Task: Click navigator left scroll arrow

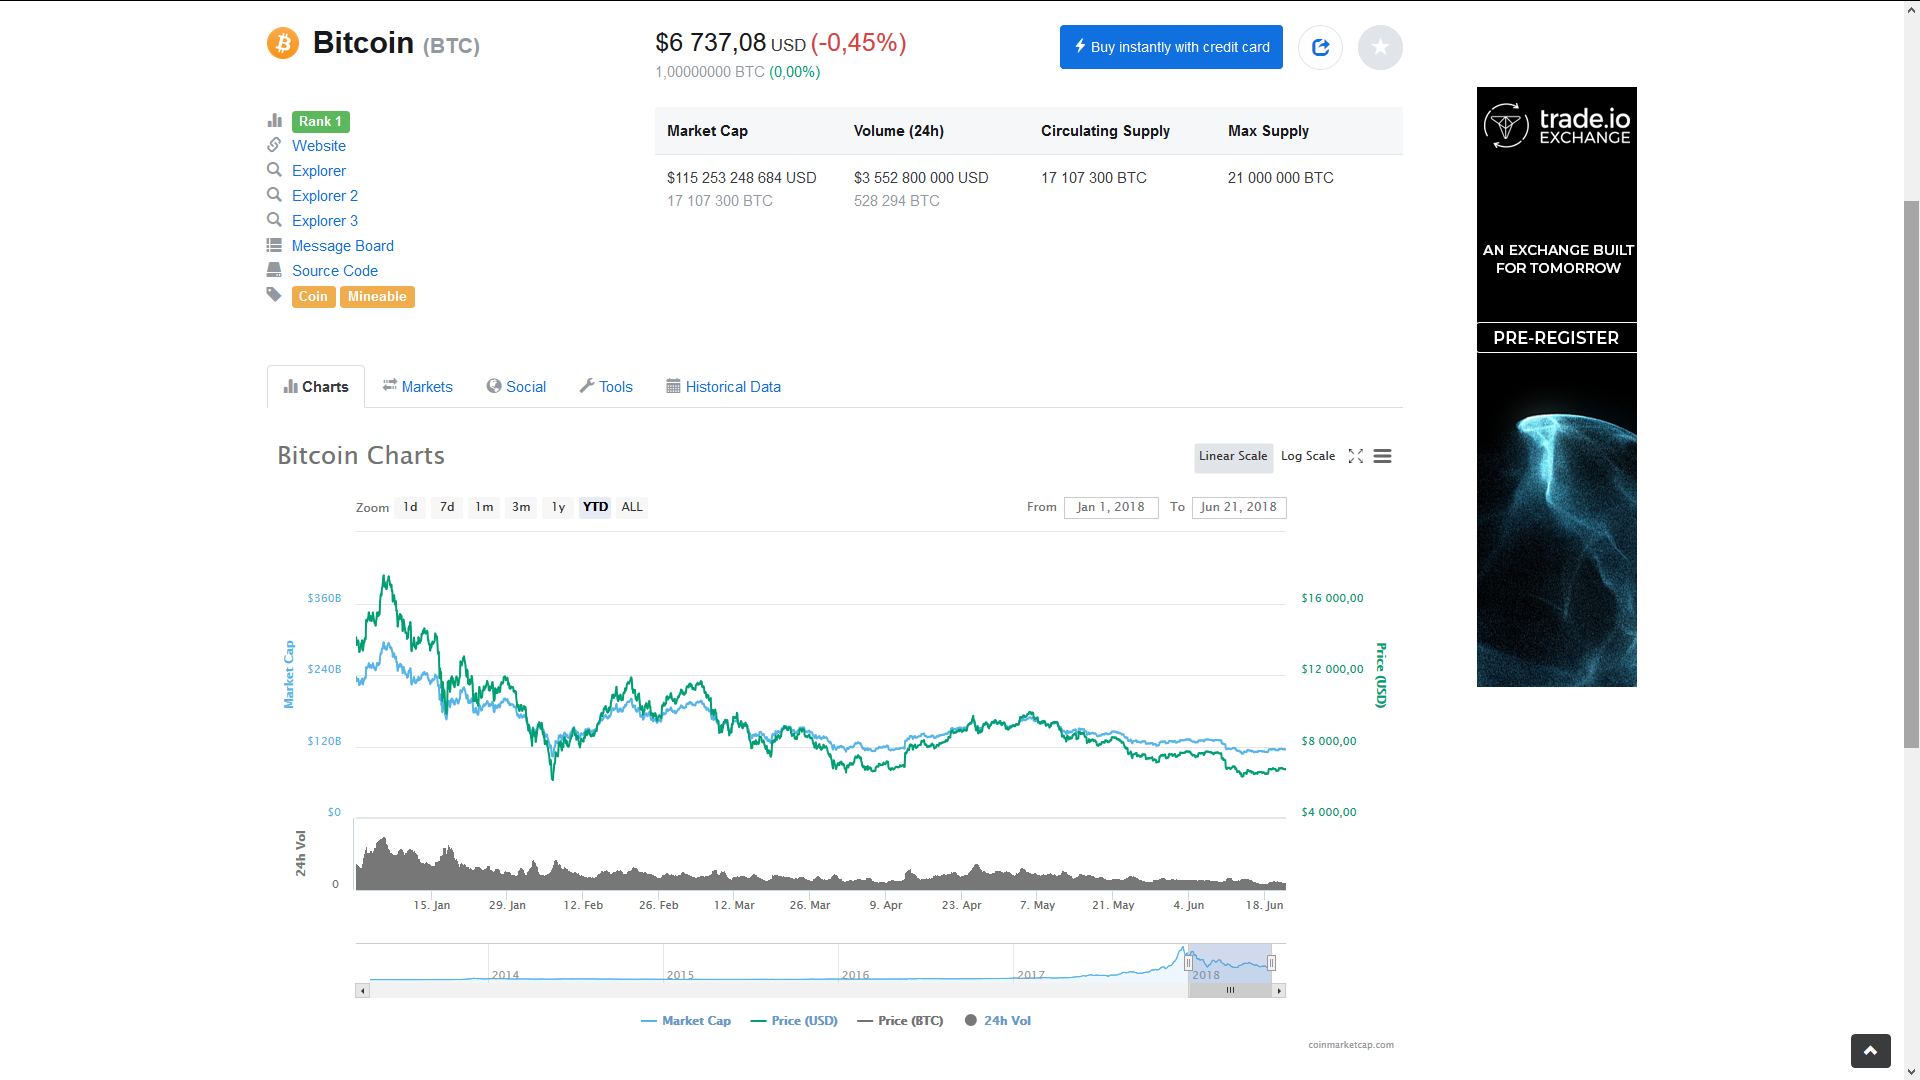Action: point(362,991)
